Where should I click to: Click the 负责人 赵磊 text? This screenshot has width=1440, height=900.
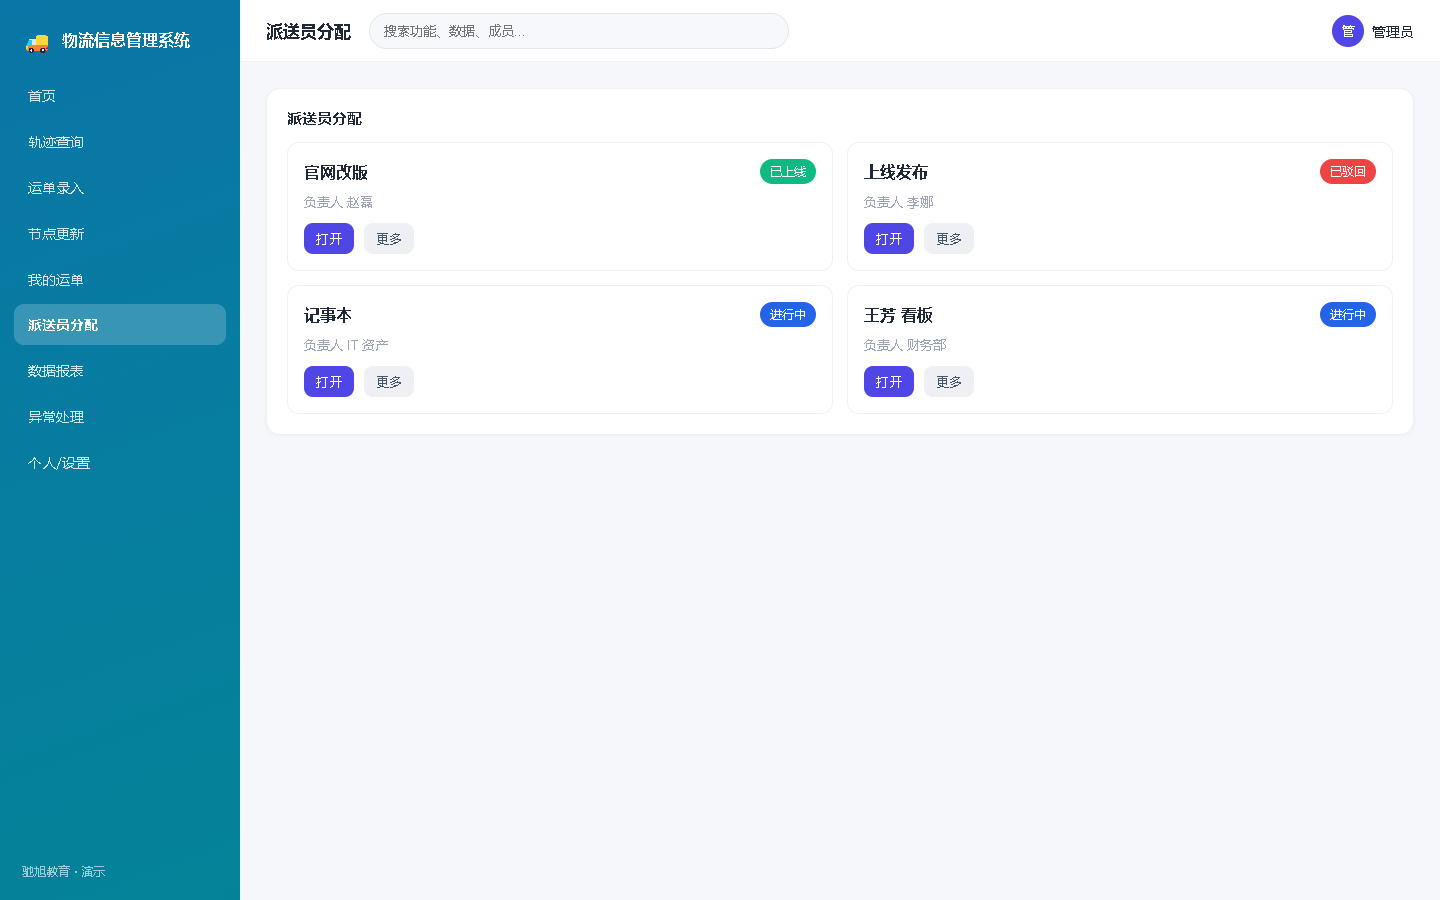point(338,202)
